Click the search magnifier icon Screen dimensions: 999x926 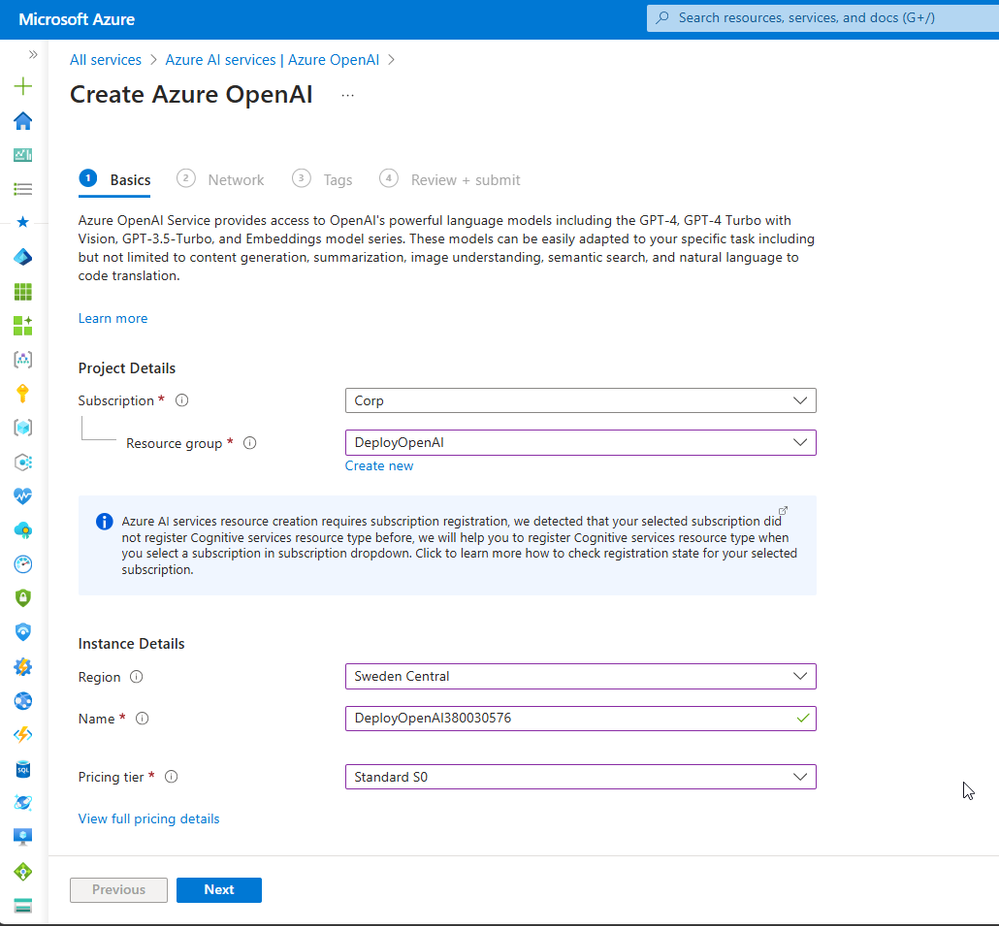click(663, 18)
